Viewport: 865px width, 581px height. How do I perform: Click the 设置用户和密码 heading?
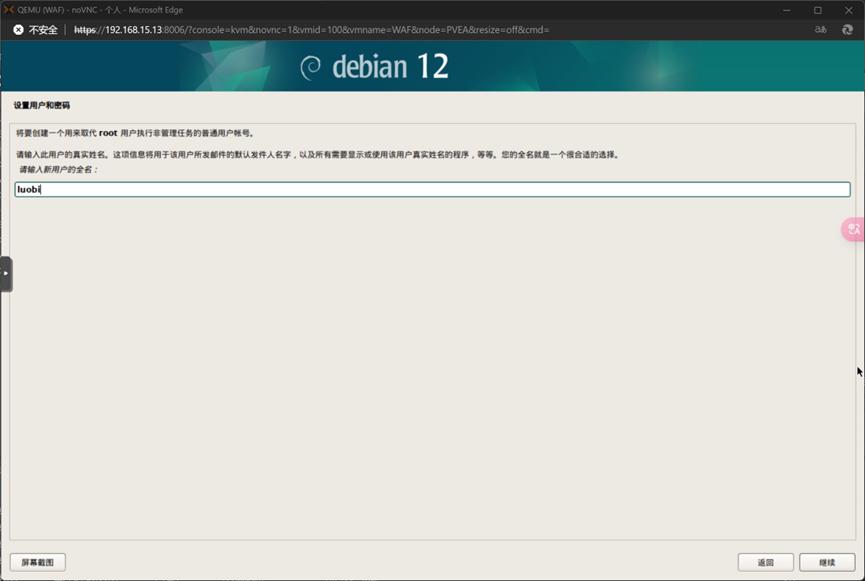click(42, 105)
